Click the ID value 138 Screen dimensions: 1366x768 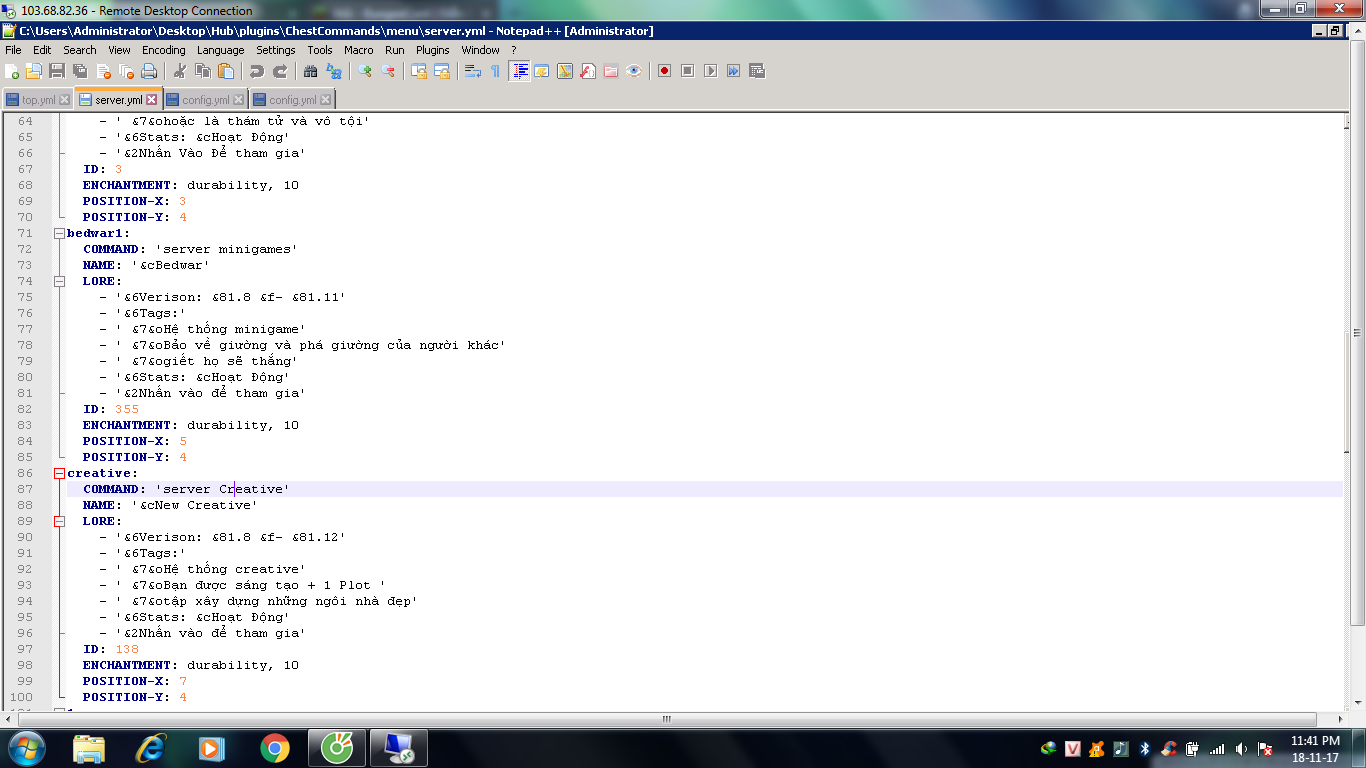coord(127,649)
